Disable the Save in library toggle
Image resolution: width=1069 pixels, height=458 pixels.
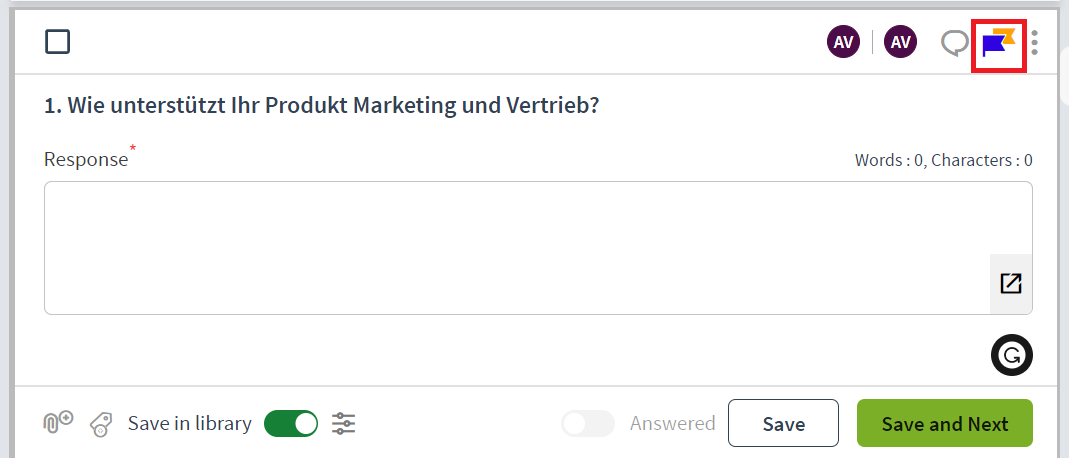pyautogui.click(x=290, y=423)
